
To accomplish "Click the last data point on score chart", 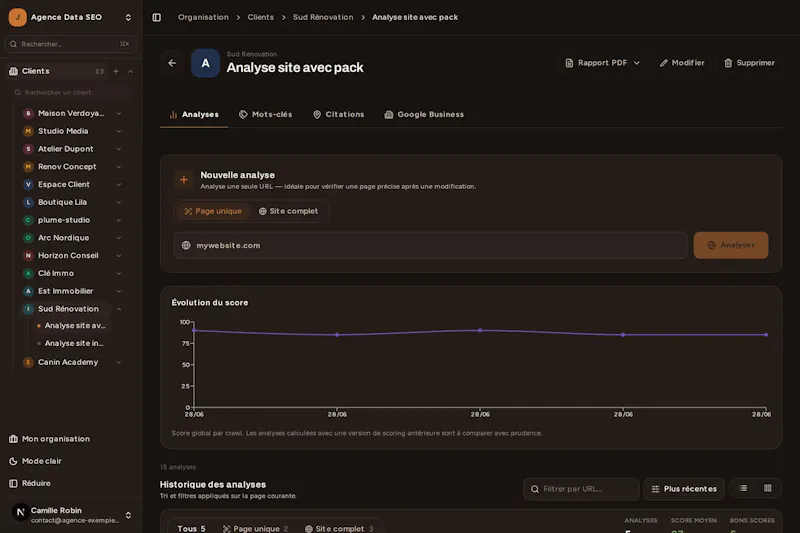I will pos(766,335).
